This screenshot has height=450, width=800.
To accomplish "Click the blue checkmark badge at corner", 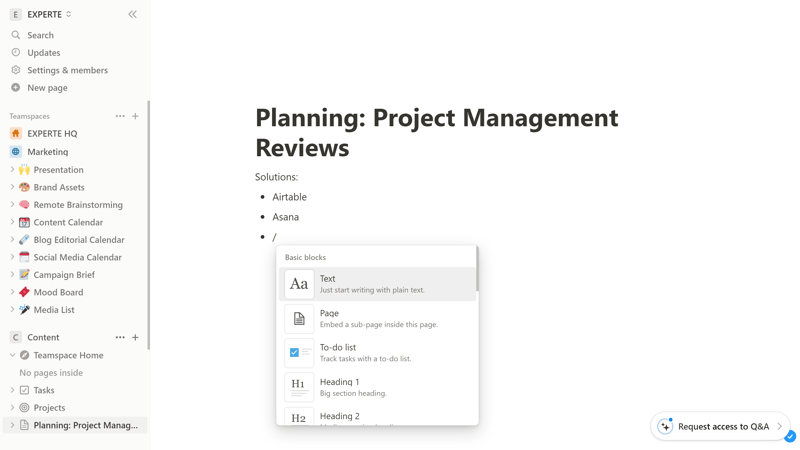I will click(790, 436).
